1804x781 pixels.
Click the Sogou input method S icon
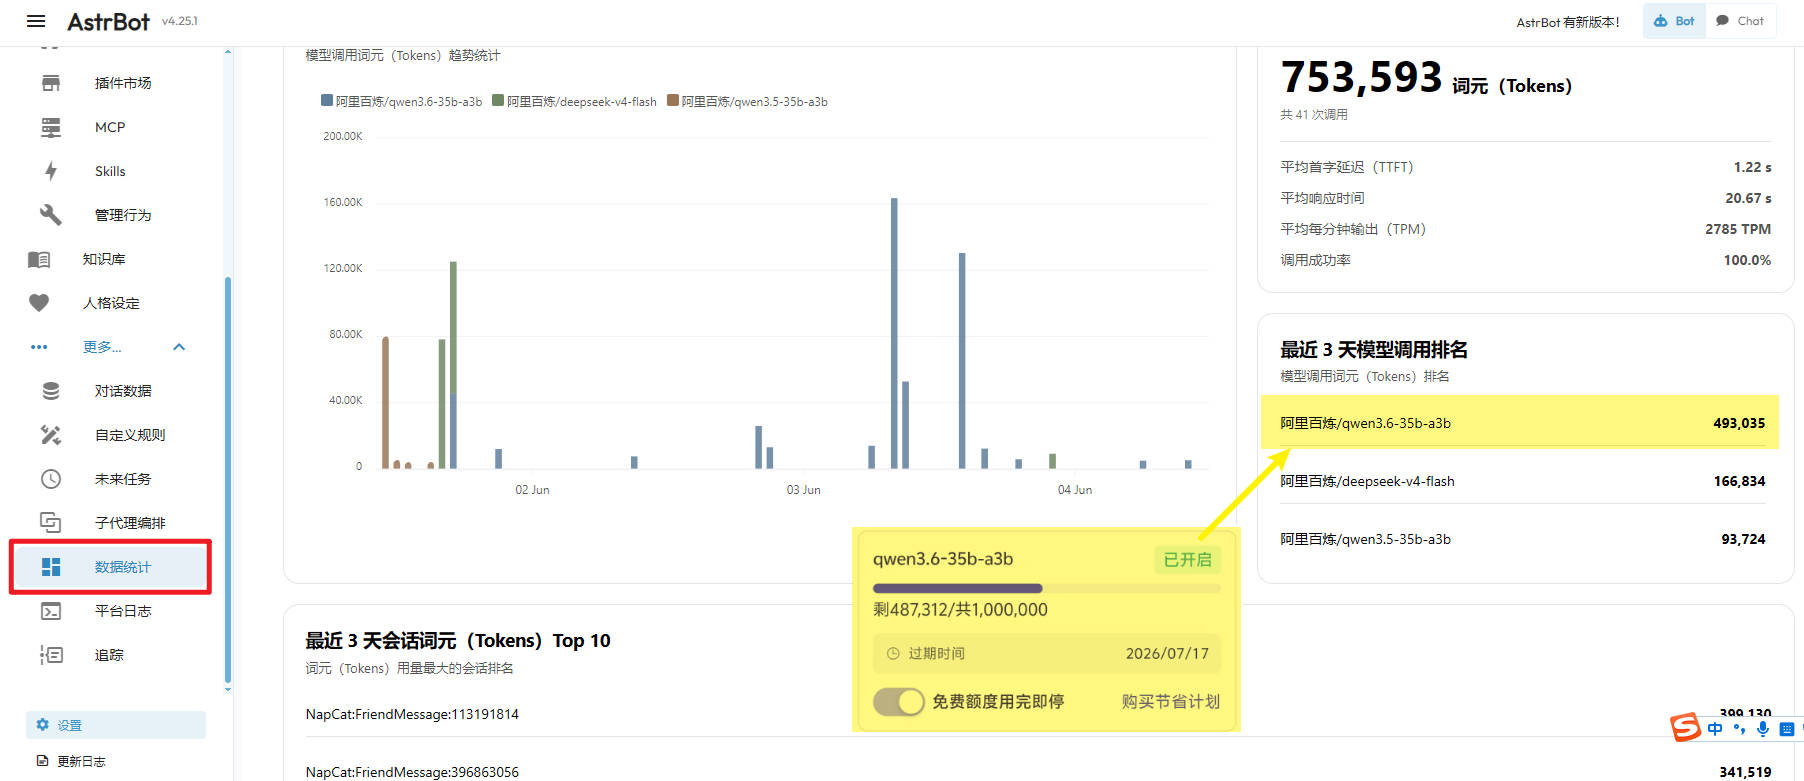(x=1686, y=727)
